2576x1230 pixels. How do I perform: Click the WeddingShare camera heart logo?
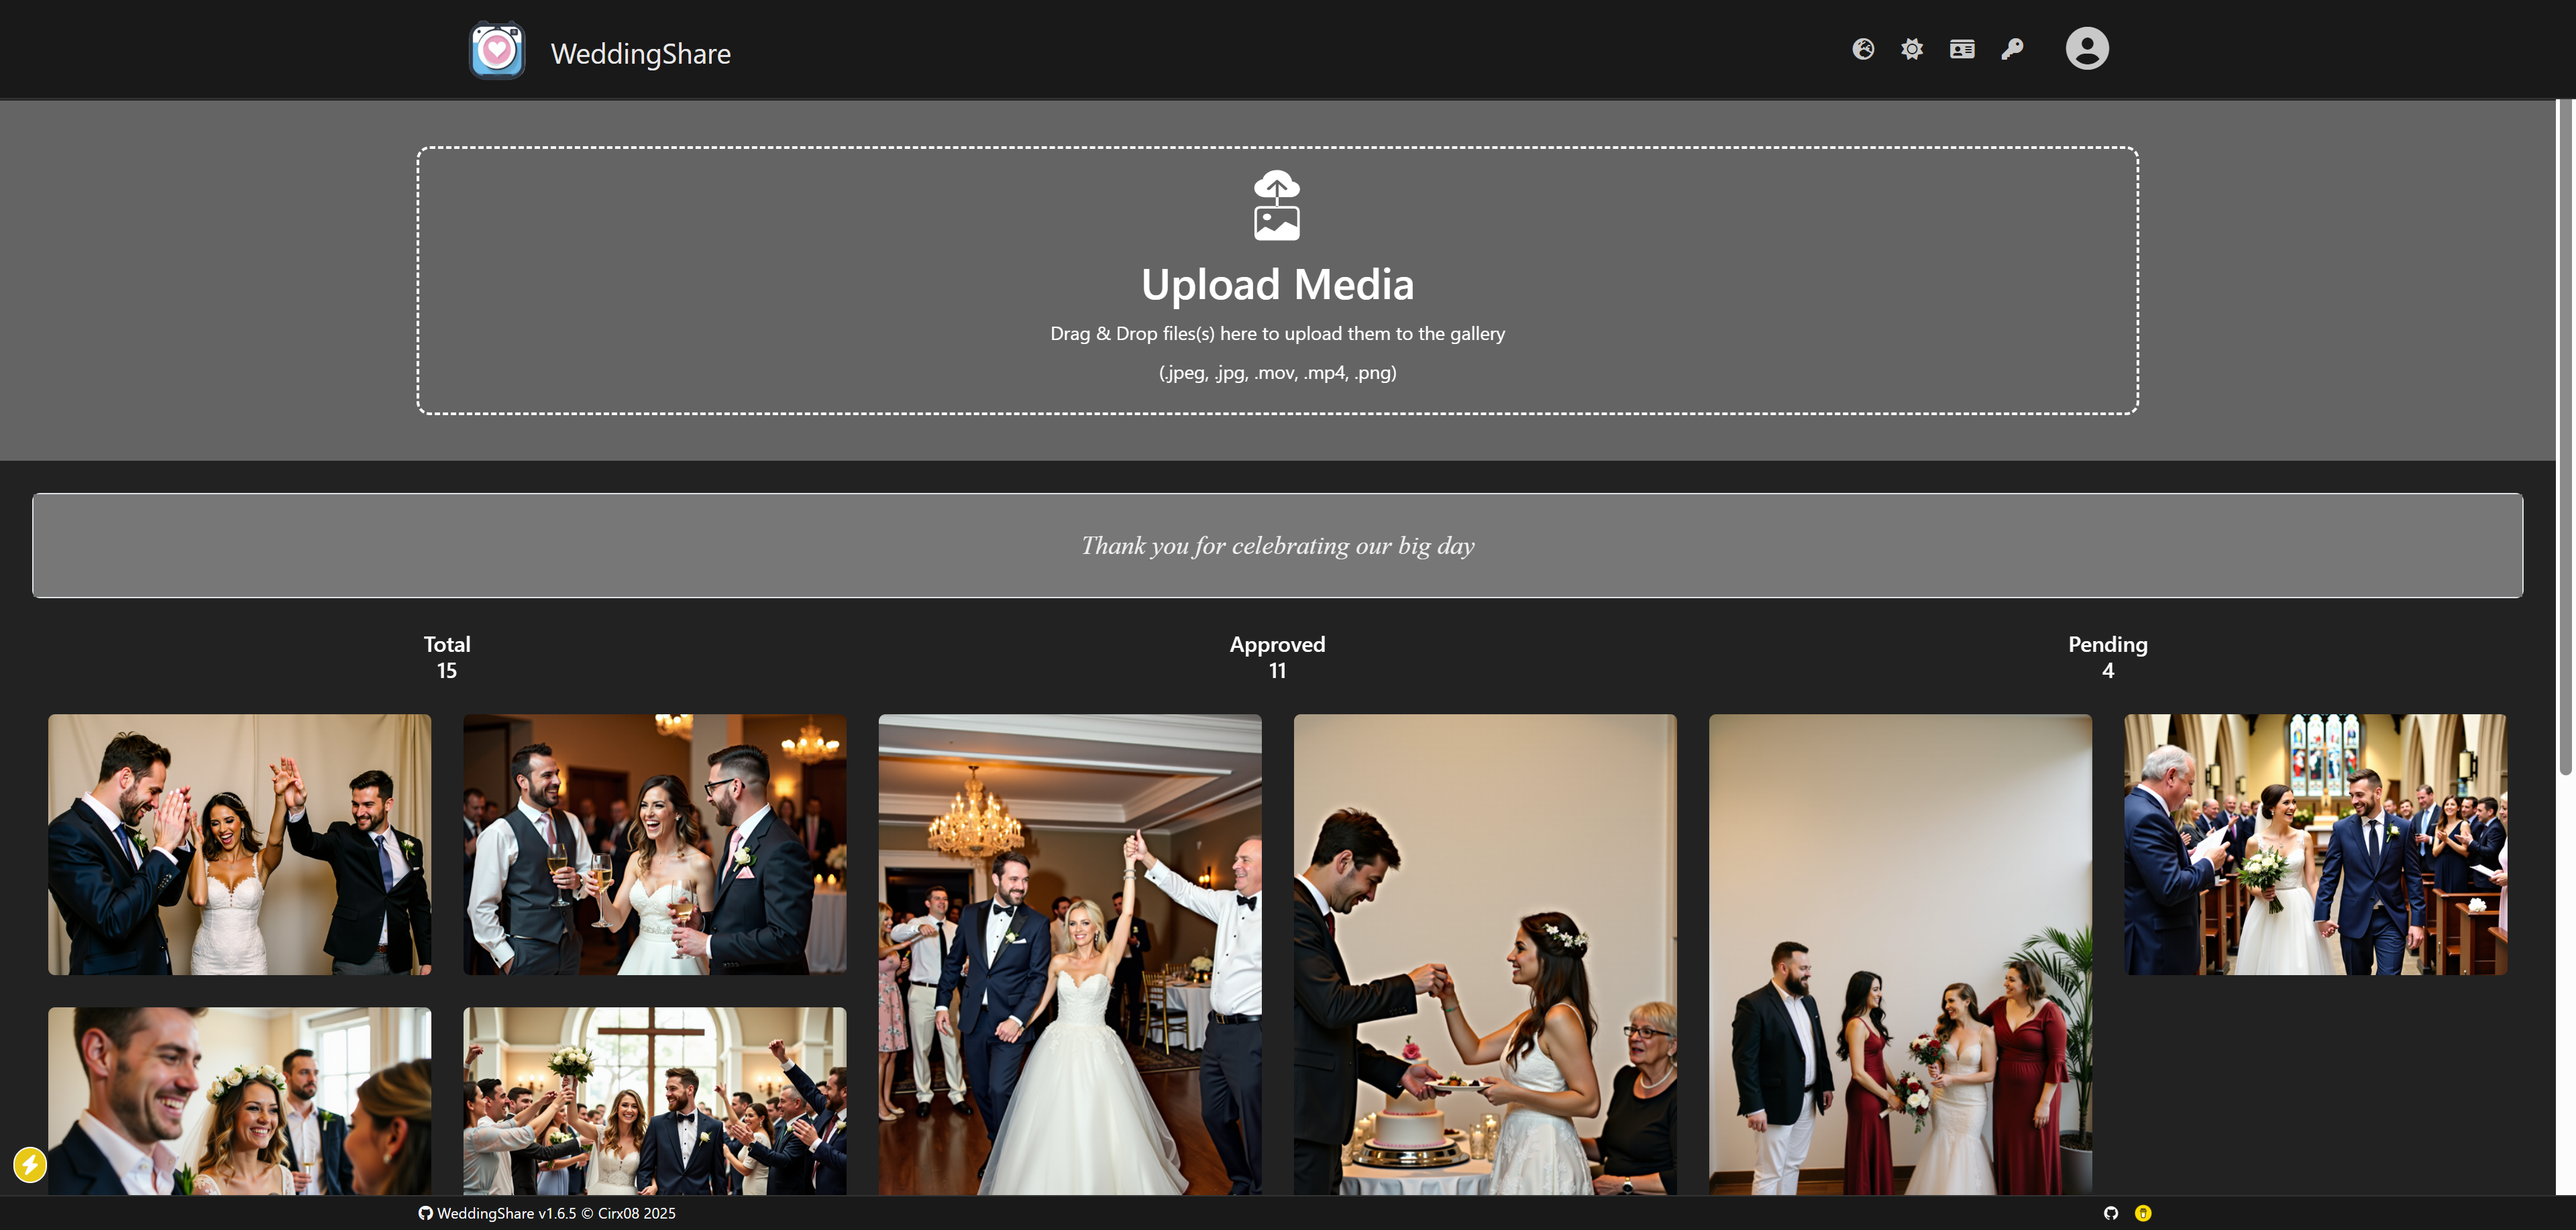(497, 50)
